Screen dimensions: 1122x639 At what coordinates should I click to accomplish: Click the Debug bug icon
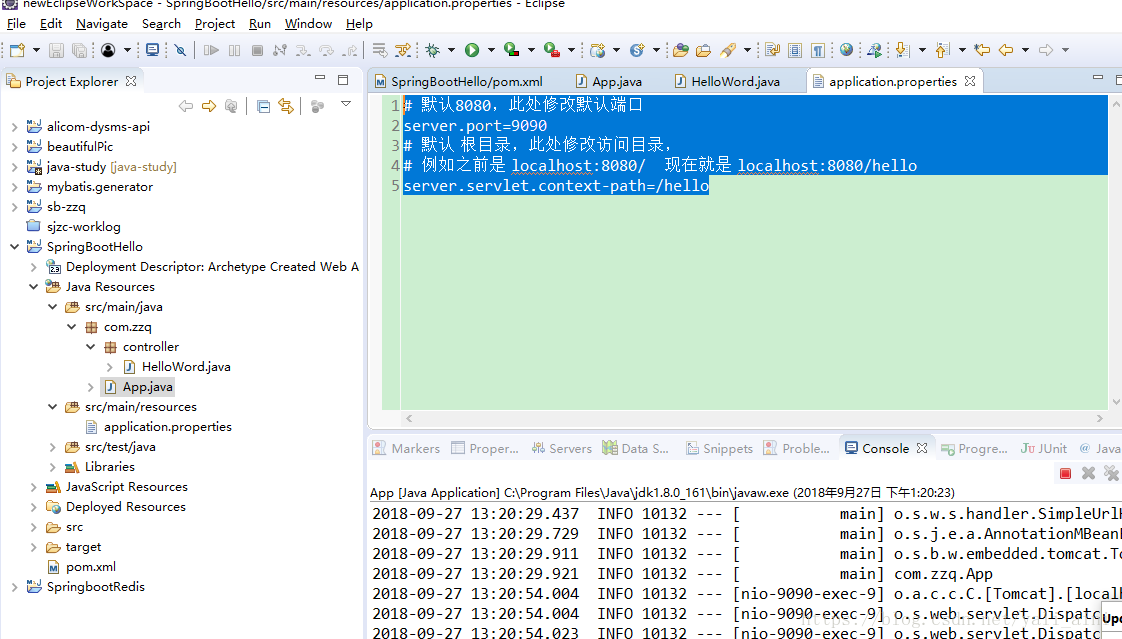tap(432, 50)
